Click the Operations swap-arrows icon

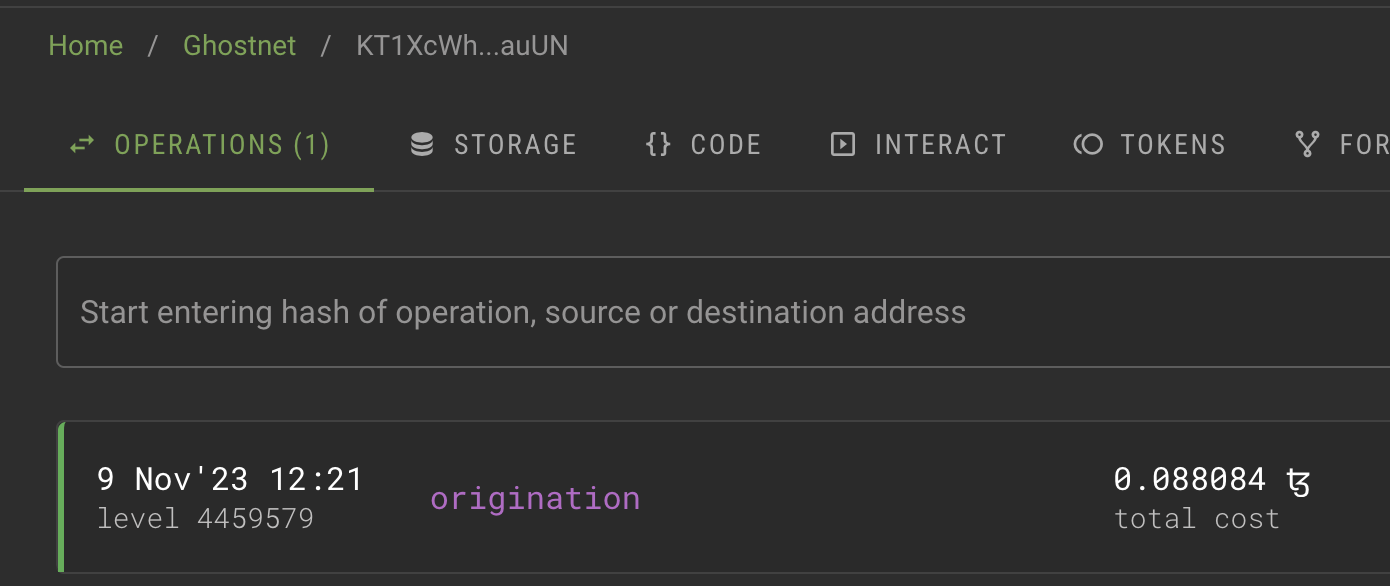click(x=82, y=145)
